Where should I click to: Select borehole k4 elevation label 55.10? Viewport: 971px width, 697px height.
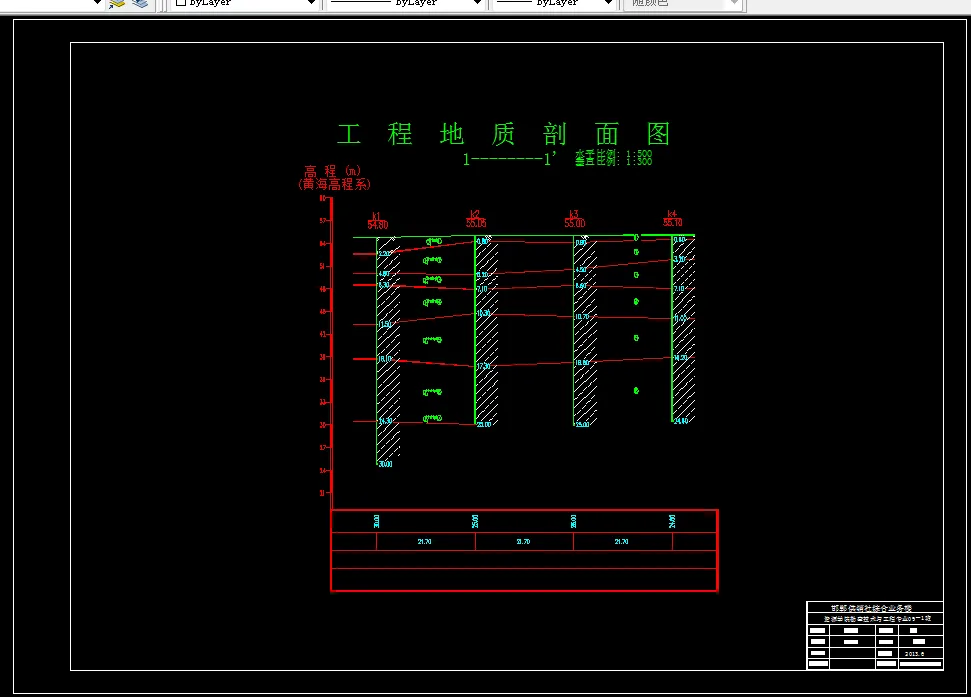[x=673, y=223]
